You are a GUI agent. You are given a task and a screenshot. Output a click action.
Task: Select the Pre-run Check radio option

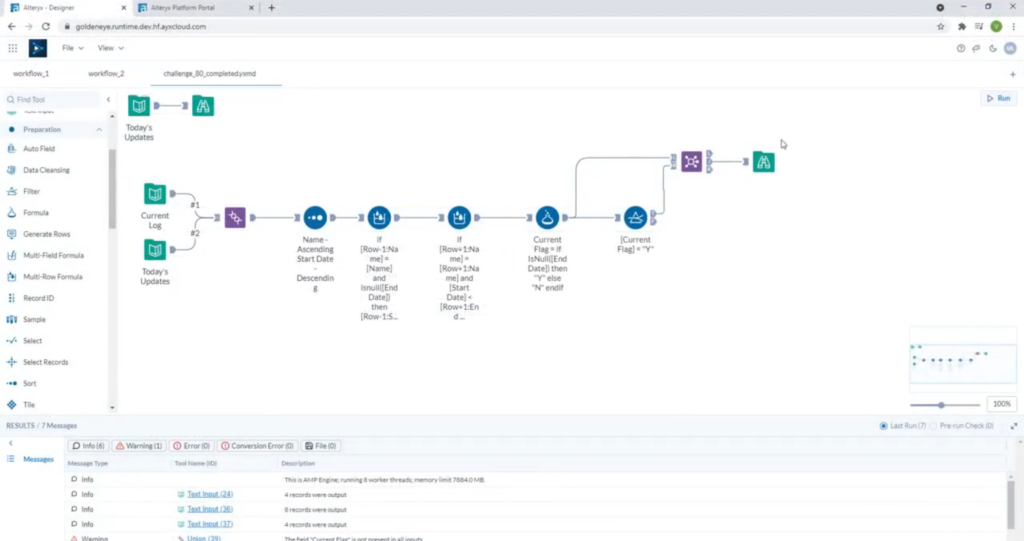pos(934,426)
